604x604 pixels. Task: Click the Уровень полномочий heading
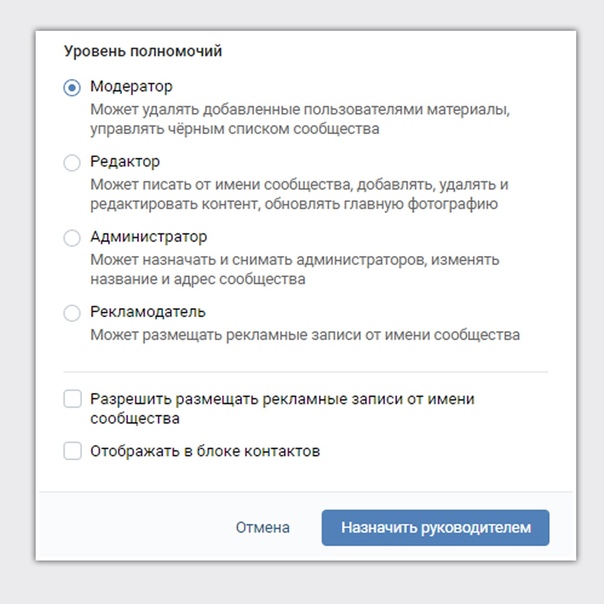coord(143,51)
